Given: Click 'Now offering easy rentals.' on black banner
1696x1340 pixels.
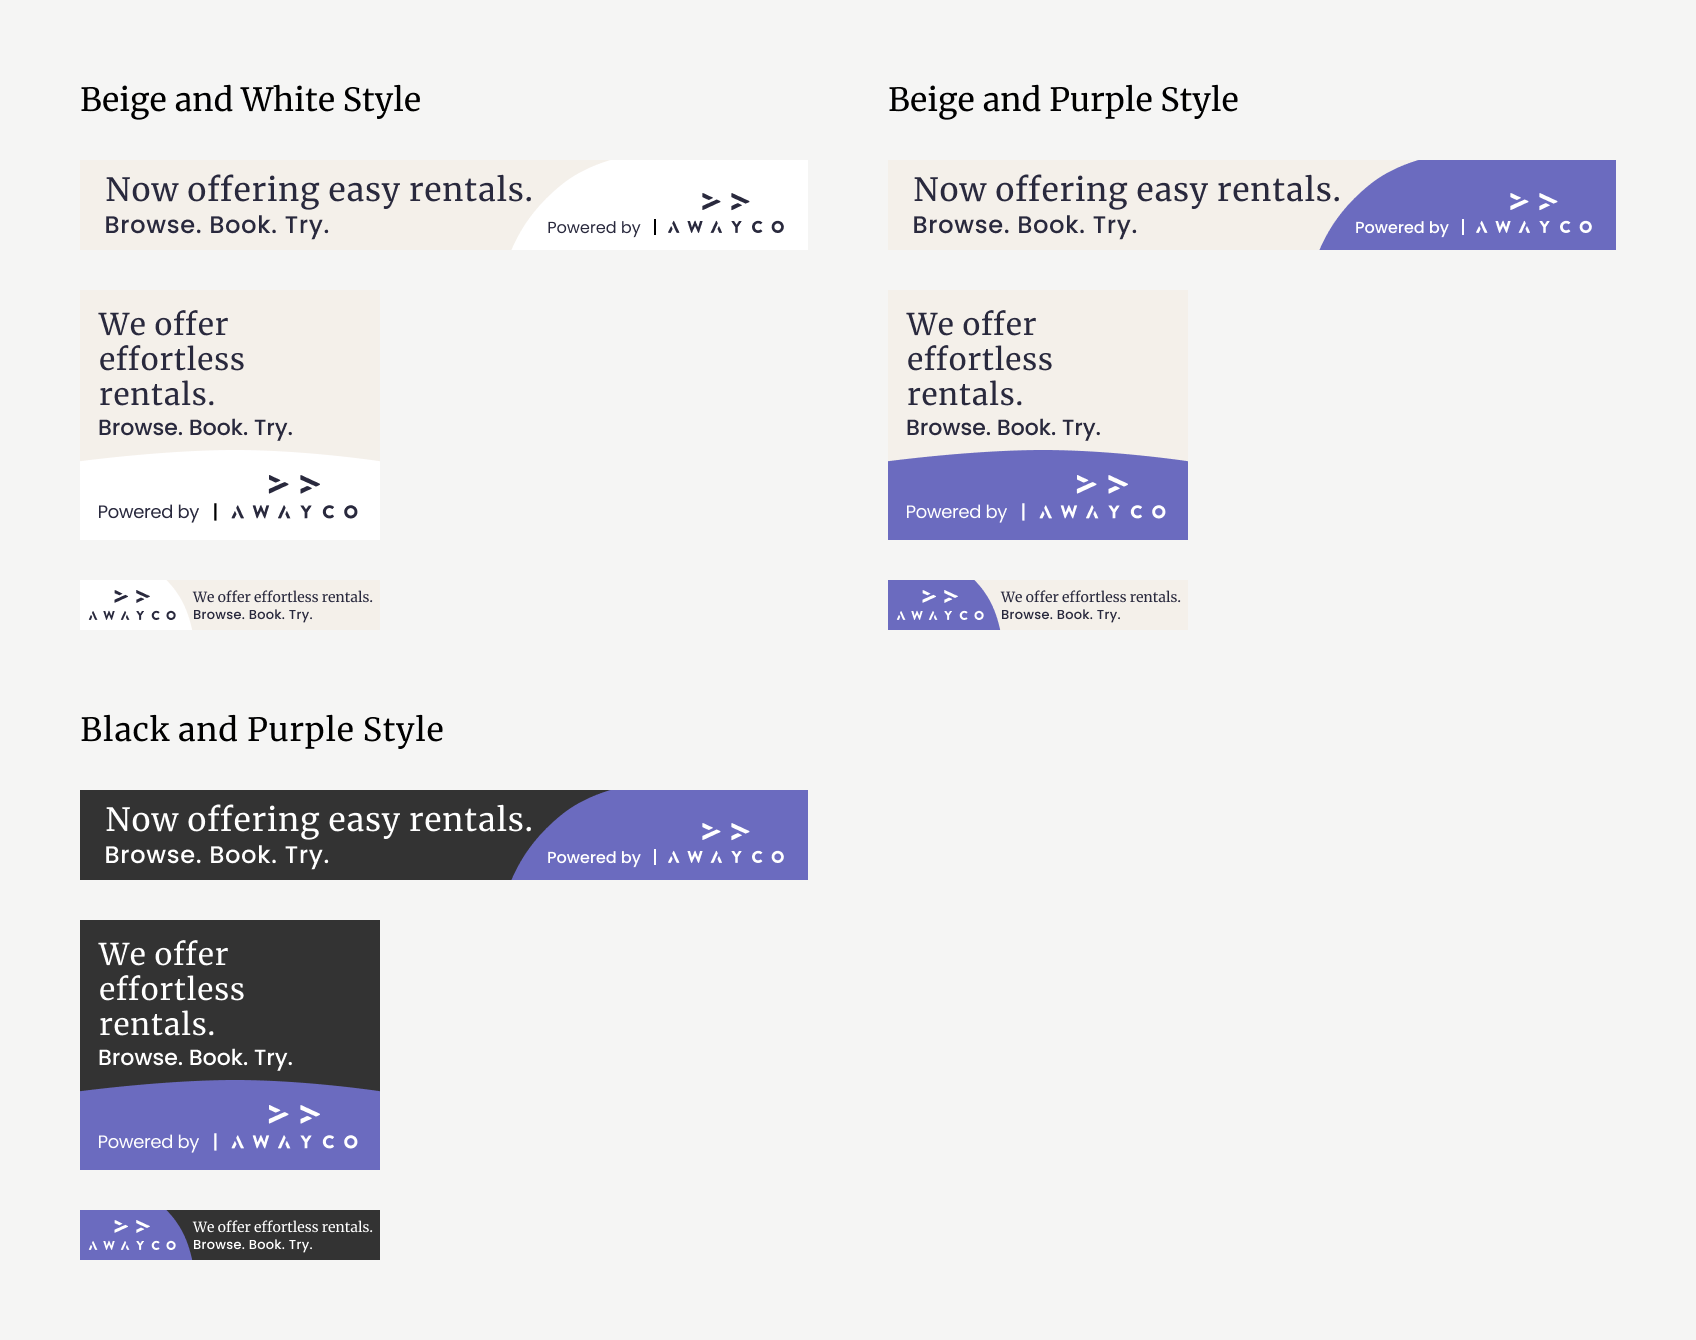Looking at the screenshot, I should click(319, 819).
